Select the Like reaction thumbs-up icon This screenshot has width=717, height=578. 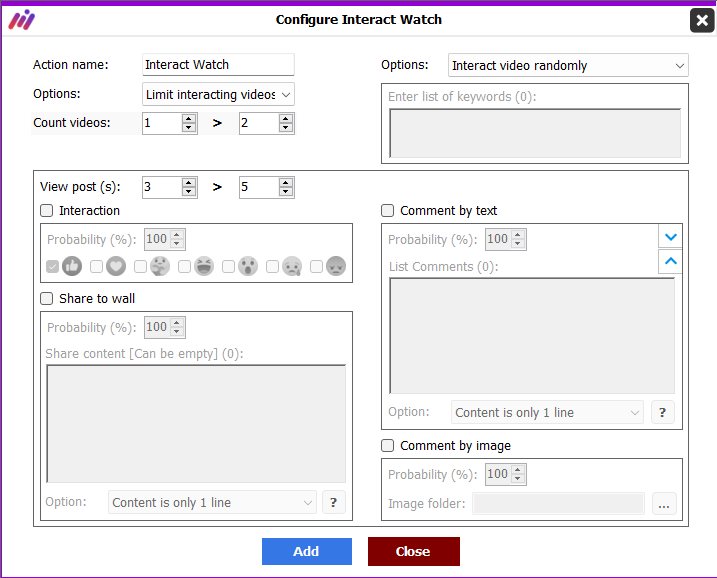(x=72, y=266)
